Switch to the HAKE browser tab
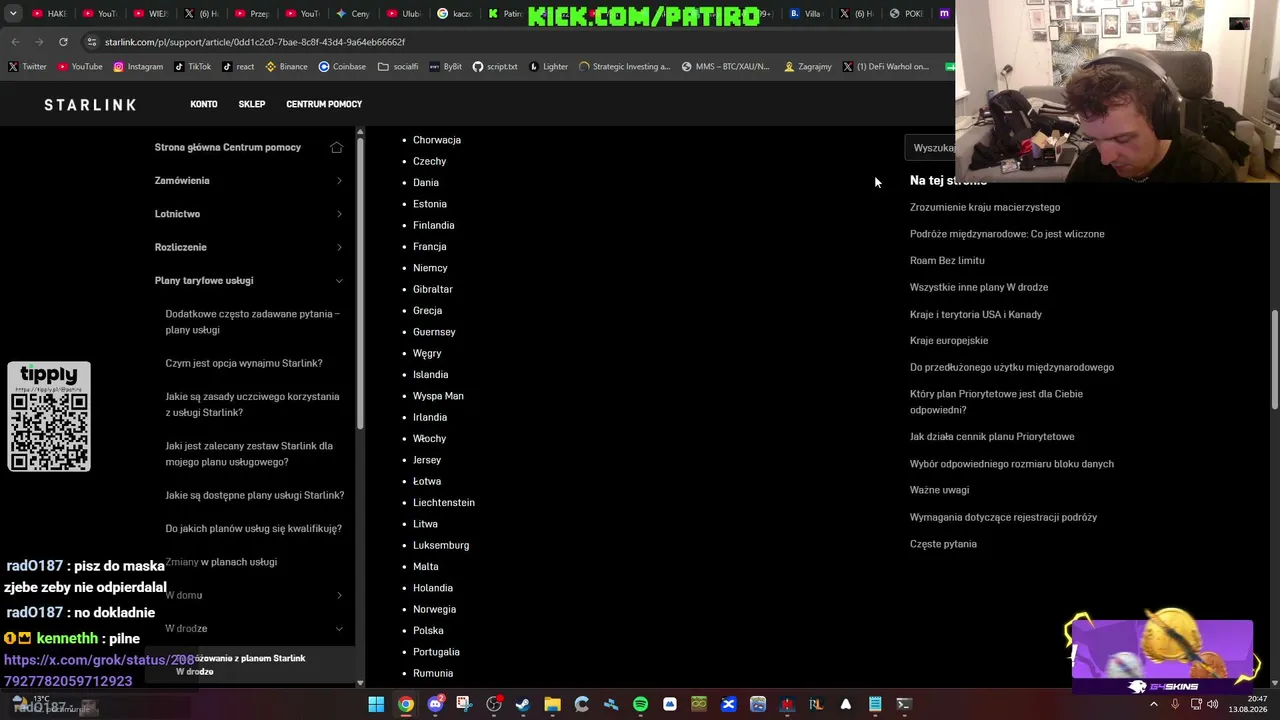This screenshot has width=1280, height=720. 49,14
